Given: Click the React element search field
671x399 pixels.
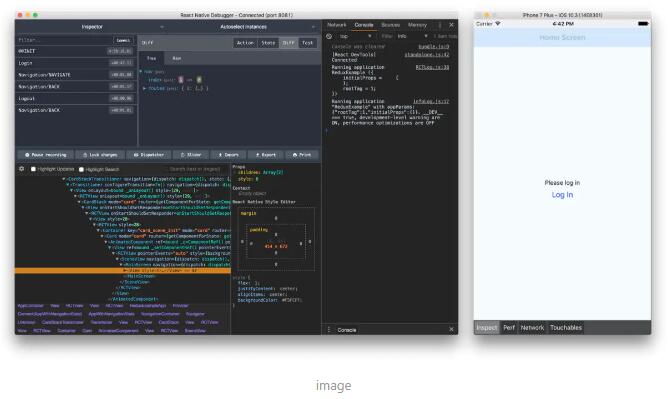Looking at the screenshot, I should [195, 169].
